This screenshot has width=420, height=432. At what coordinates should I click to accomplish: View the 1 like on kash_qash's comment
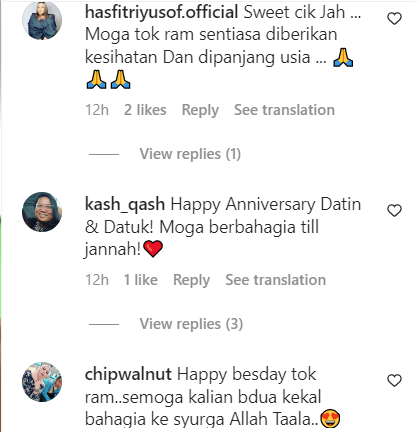141,280
